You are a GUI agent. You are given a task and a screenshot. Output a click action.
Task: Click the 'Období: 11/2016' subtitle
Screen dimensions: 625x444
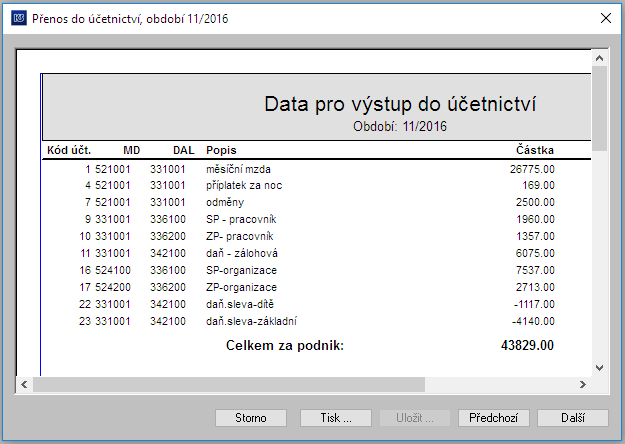(x=400, y=126)
